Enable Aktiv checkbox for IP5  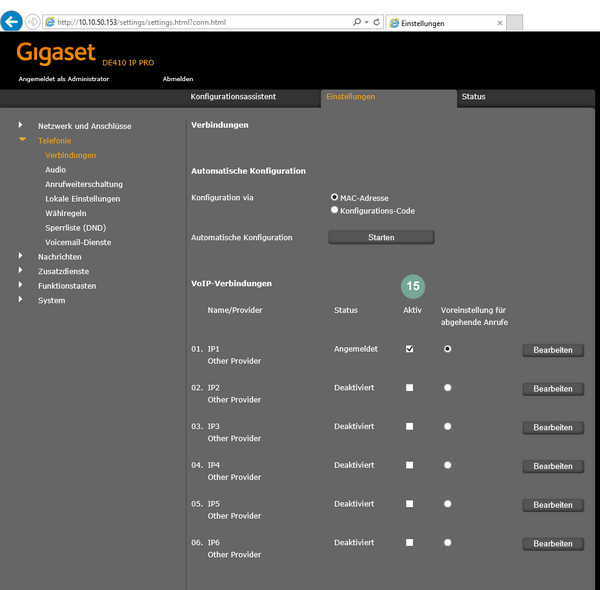tap(409, 503)
